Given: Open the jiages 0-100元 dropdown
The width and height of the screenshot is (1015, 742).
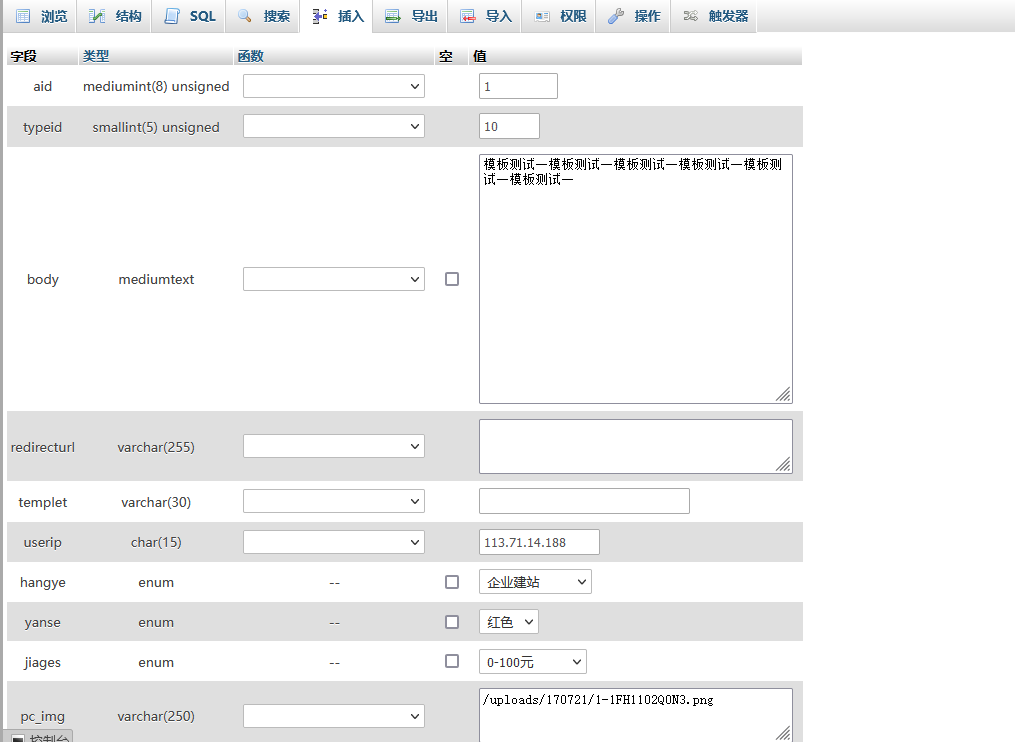Looking at the screenshot, I should pos(533,662).
